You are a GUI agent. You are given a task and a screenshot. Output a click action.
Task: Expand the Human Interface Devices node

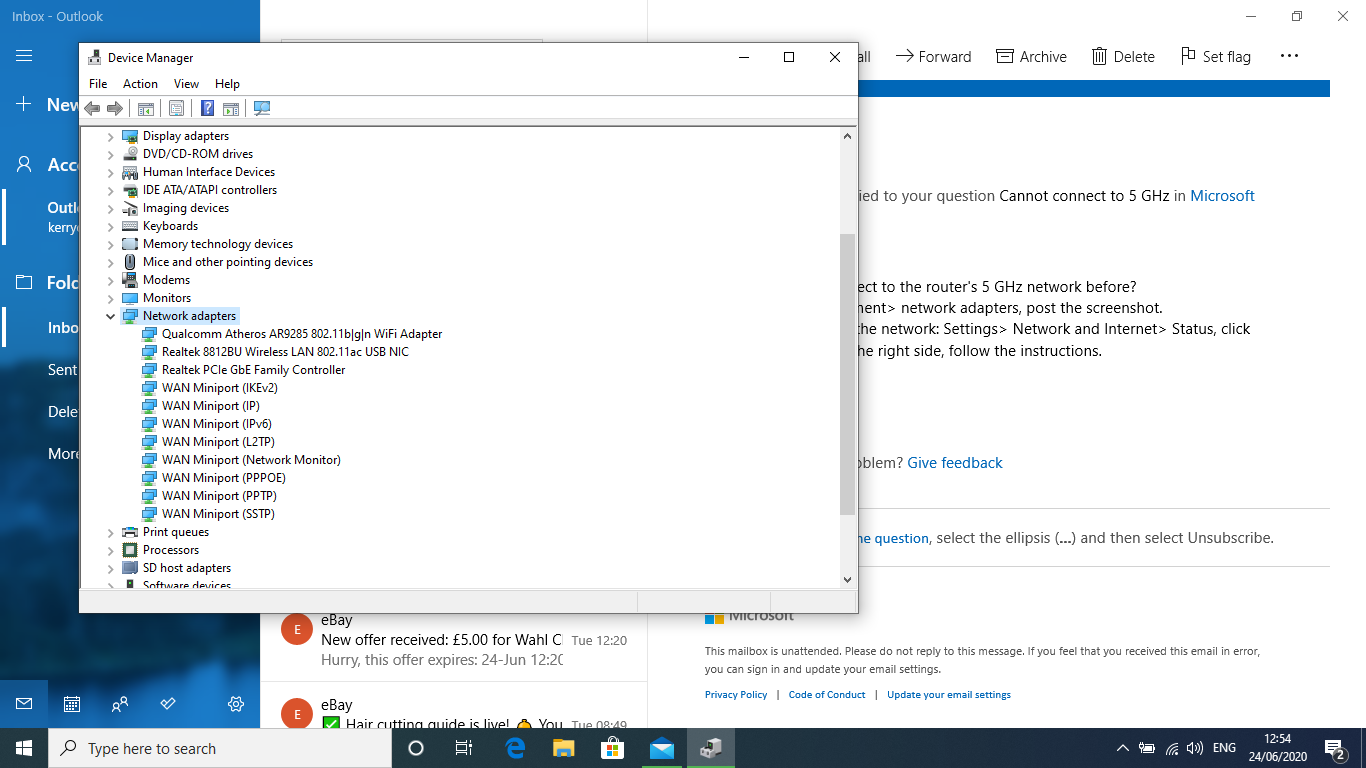[110, 172]
